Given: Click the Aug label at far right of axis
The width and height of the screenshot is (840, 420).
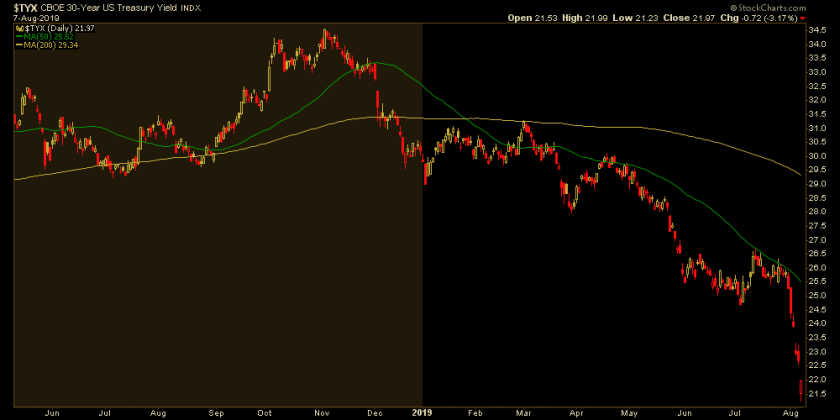Looking at the screenshot, I should click(791, 413).
